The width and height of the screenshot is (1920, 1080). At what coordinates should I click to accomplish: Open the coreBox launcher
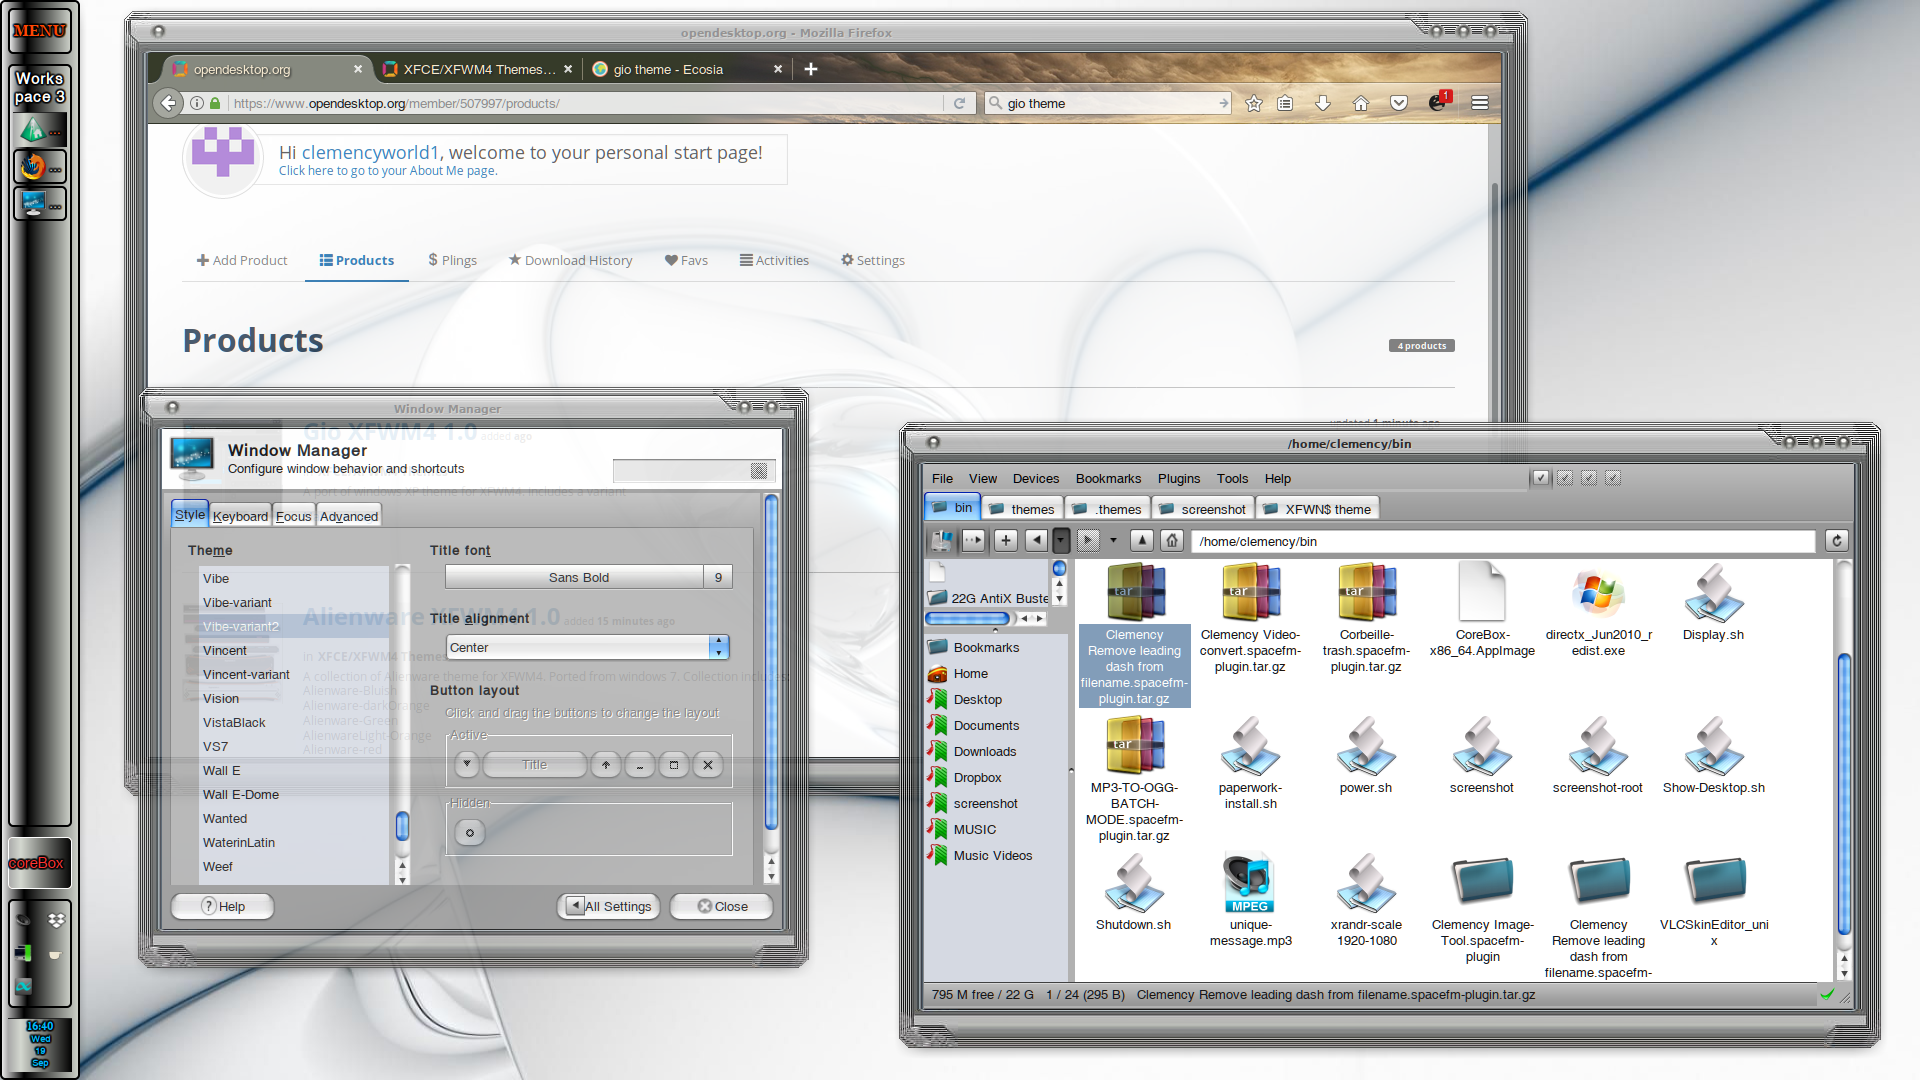[x=40, y=863]
